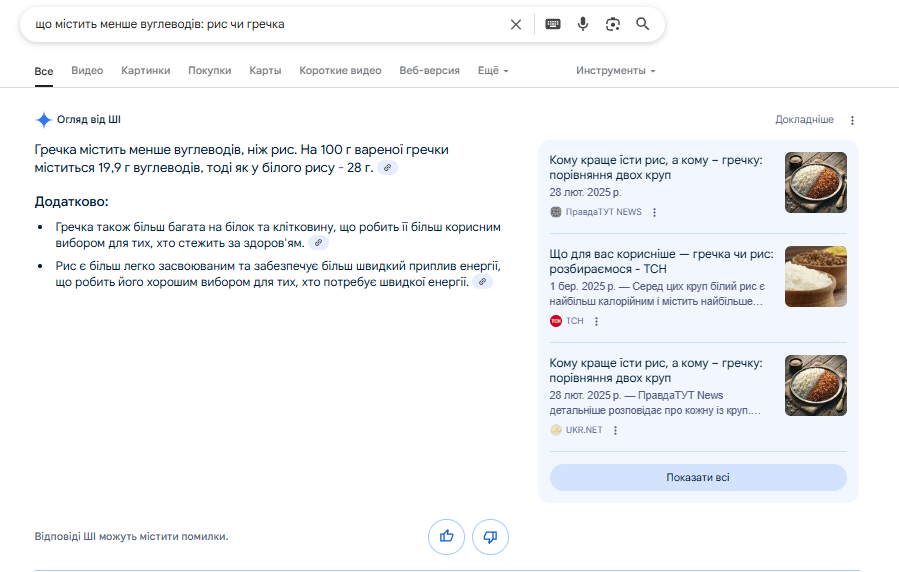The width and height of the screenshot is (899, 572).
Task: Click ПравдаТУТ NEWS source favicon
Action: (556, 212)
